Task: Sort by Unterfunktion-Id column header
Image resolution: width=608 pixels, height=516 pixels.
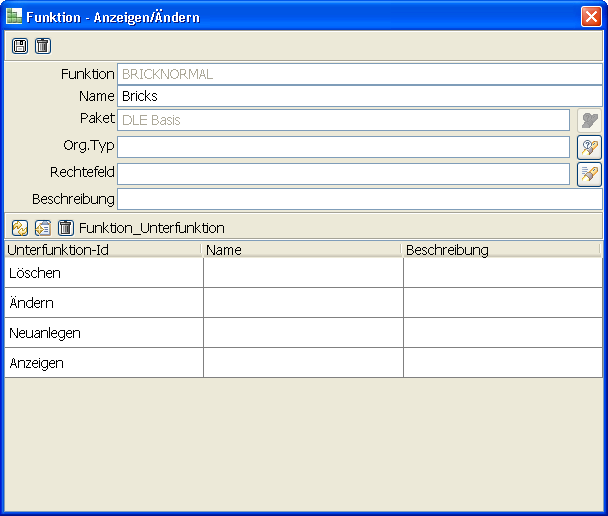Action: [x=101, y=250]
